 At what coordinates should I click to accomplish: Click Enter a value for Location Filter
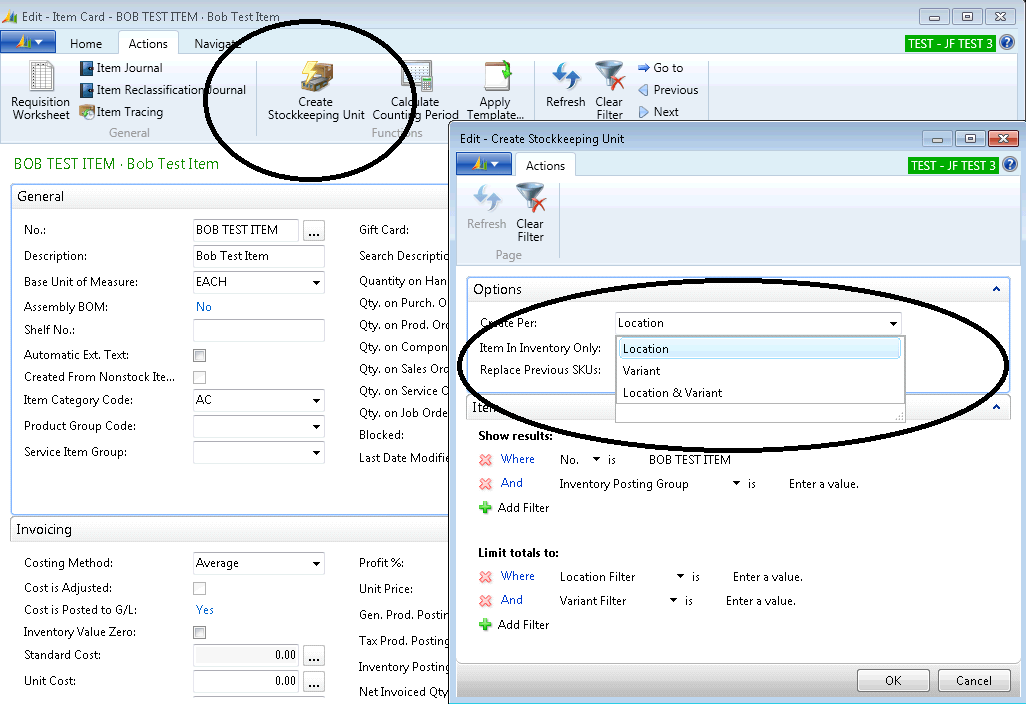click(x=768, y=577)
